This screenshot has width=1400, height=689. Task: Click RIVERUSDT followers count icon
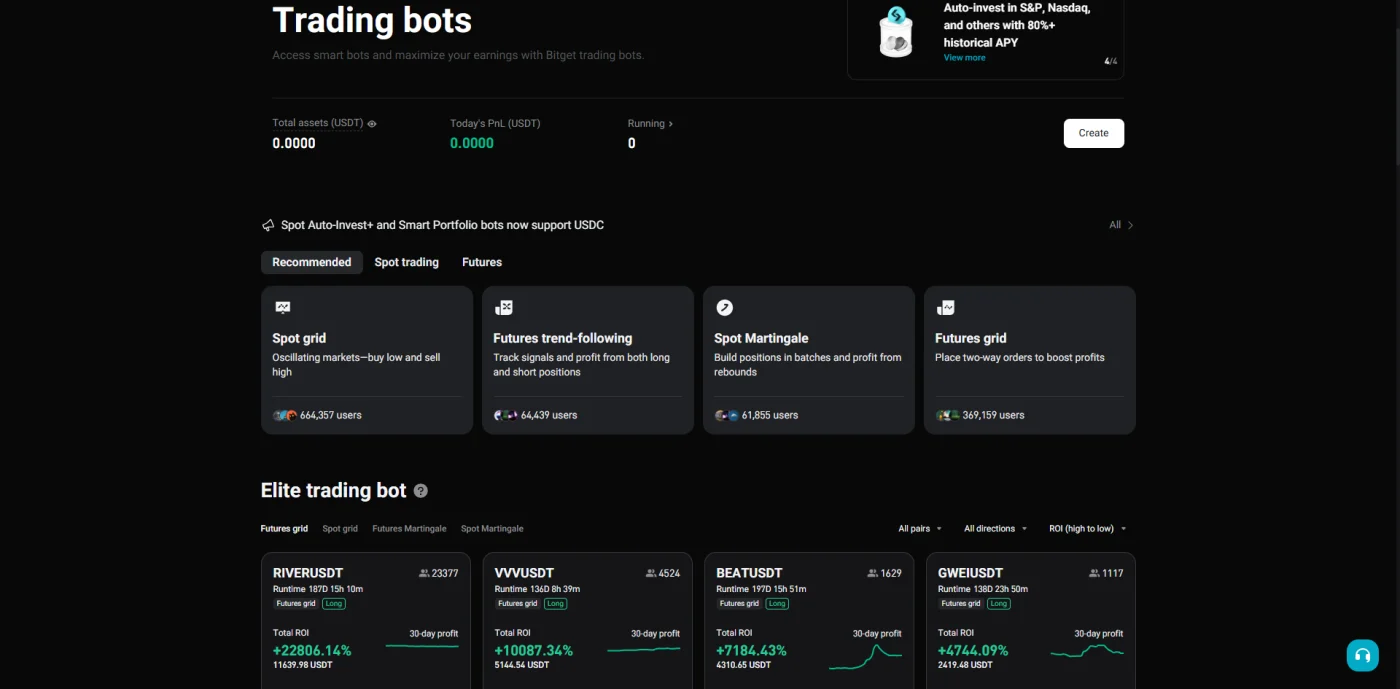click(424, 574)
